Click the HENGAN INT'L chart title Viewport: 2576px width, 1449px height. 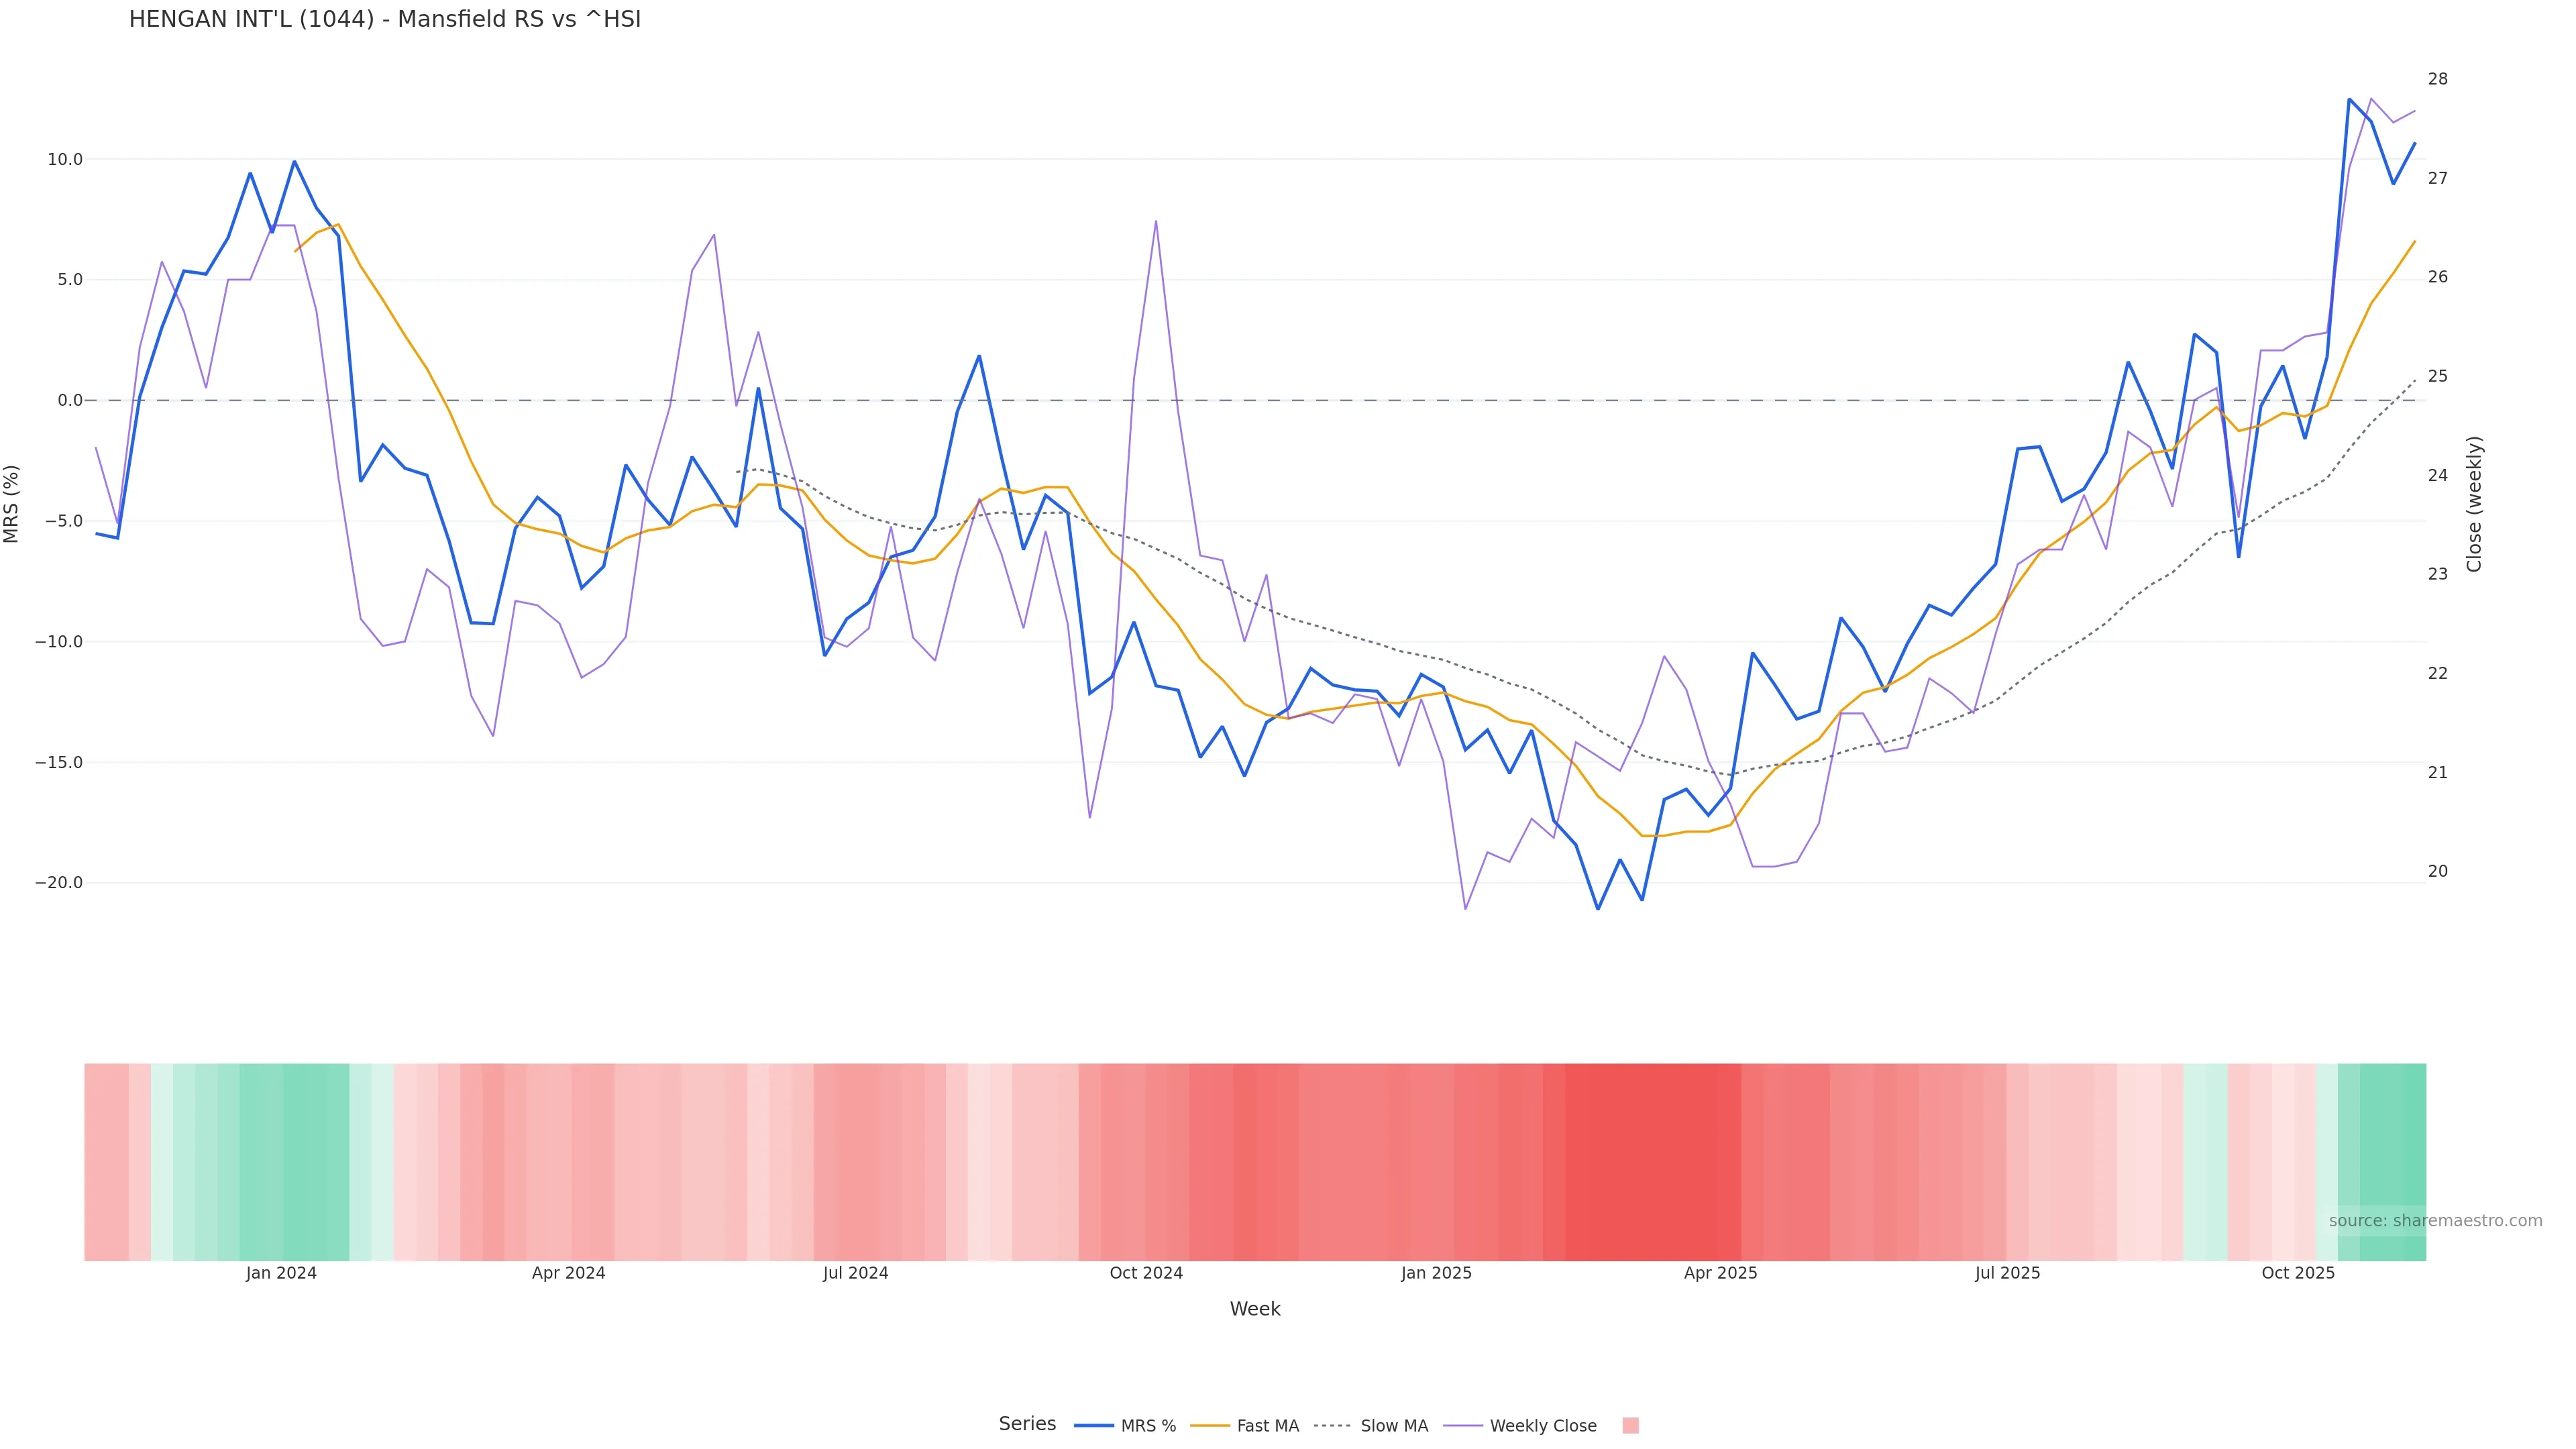coord(385,19)
